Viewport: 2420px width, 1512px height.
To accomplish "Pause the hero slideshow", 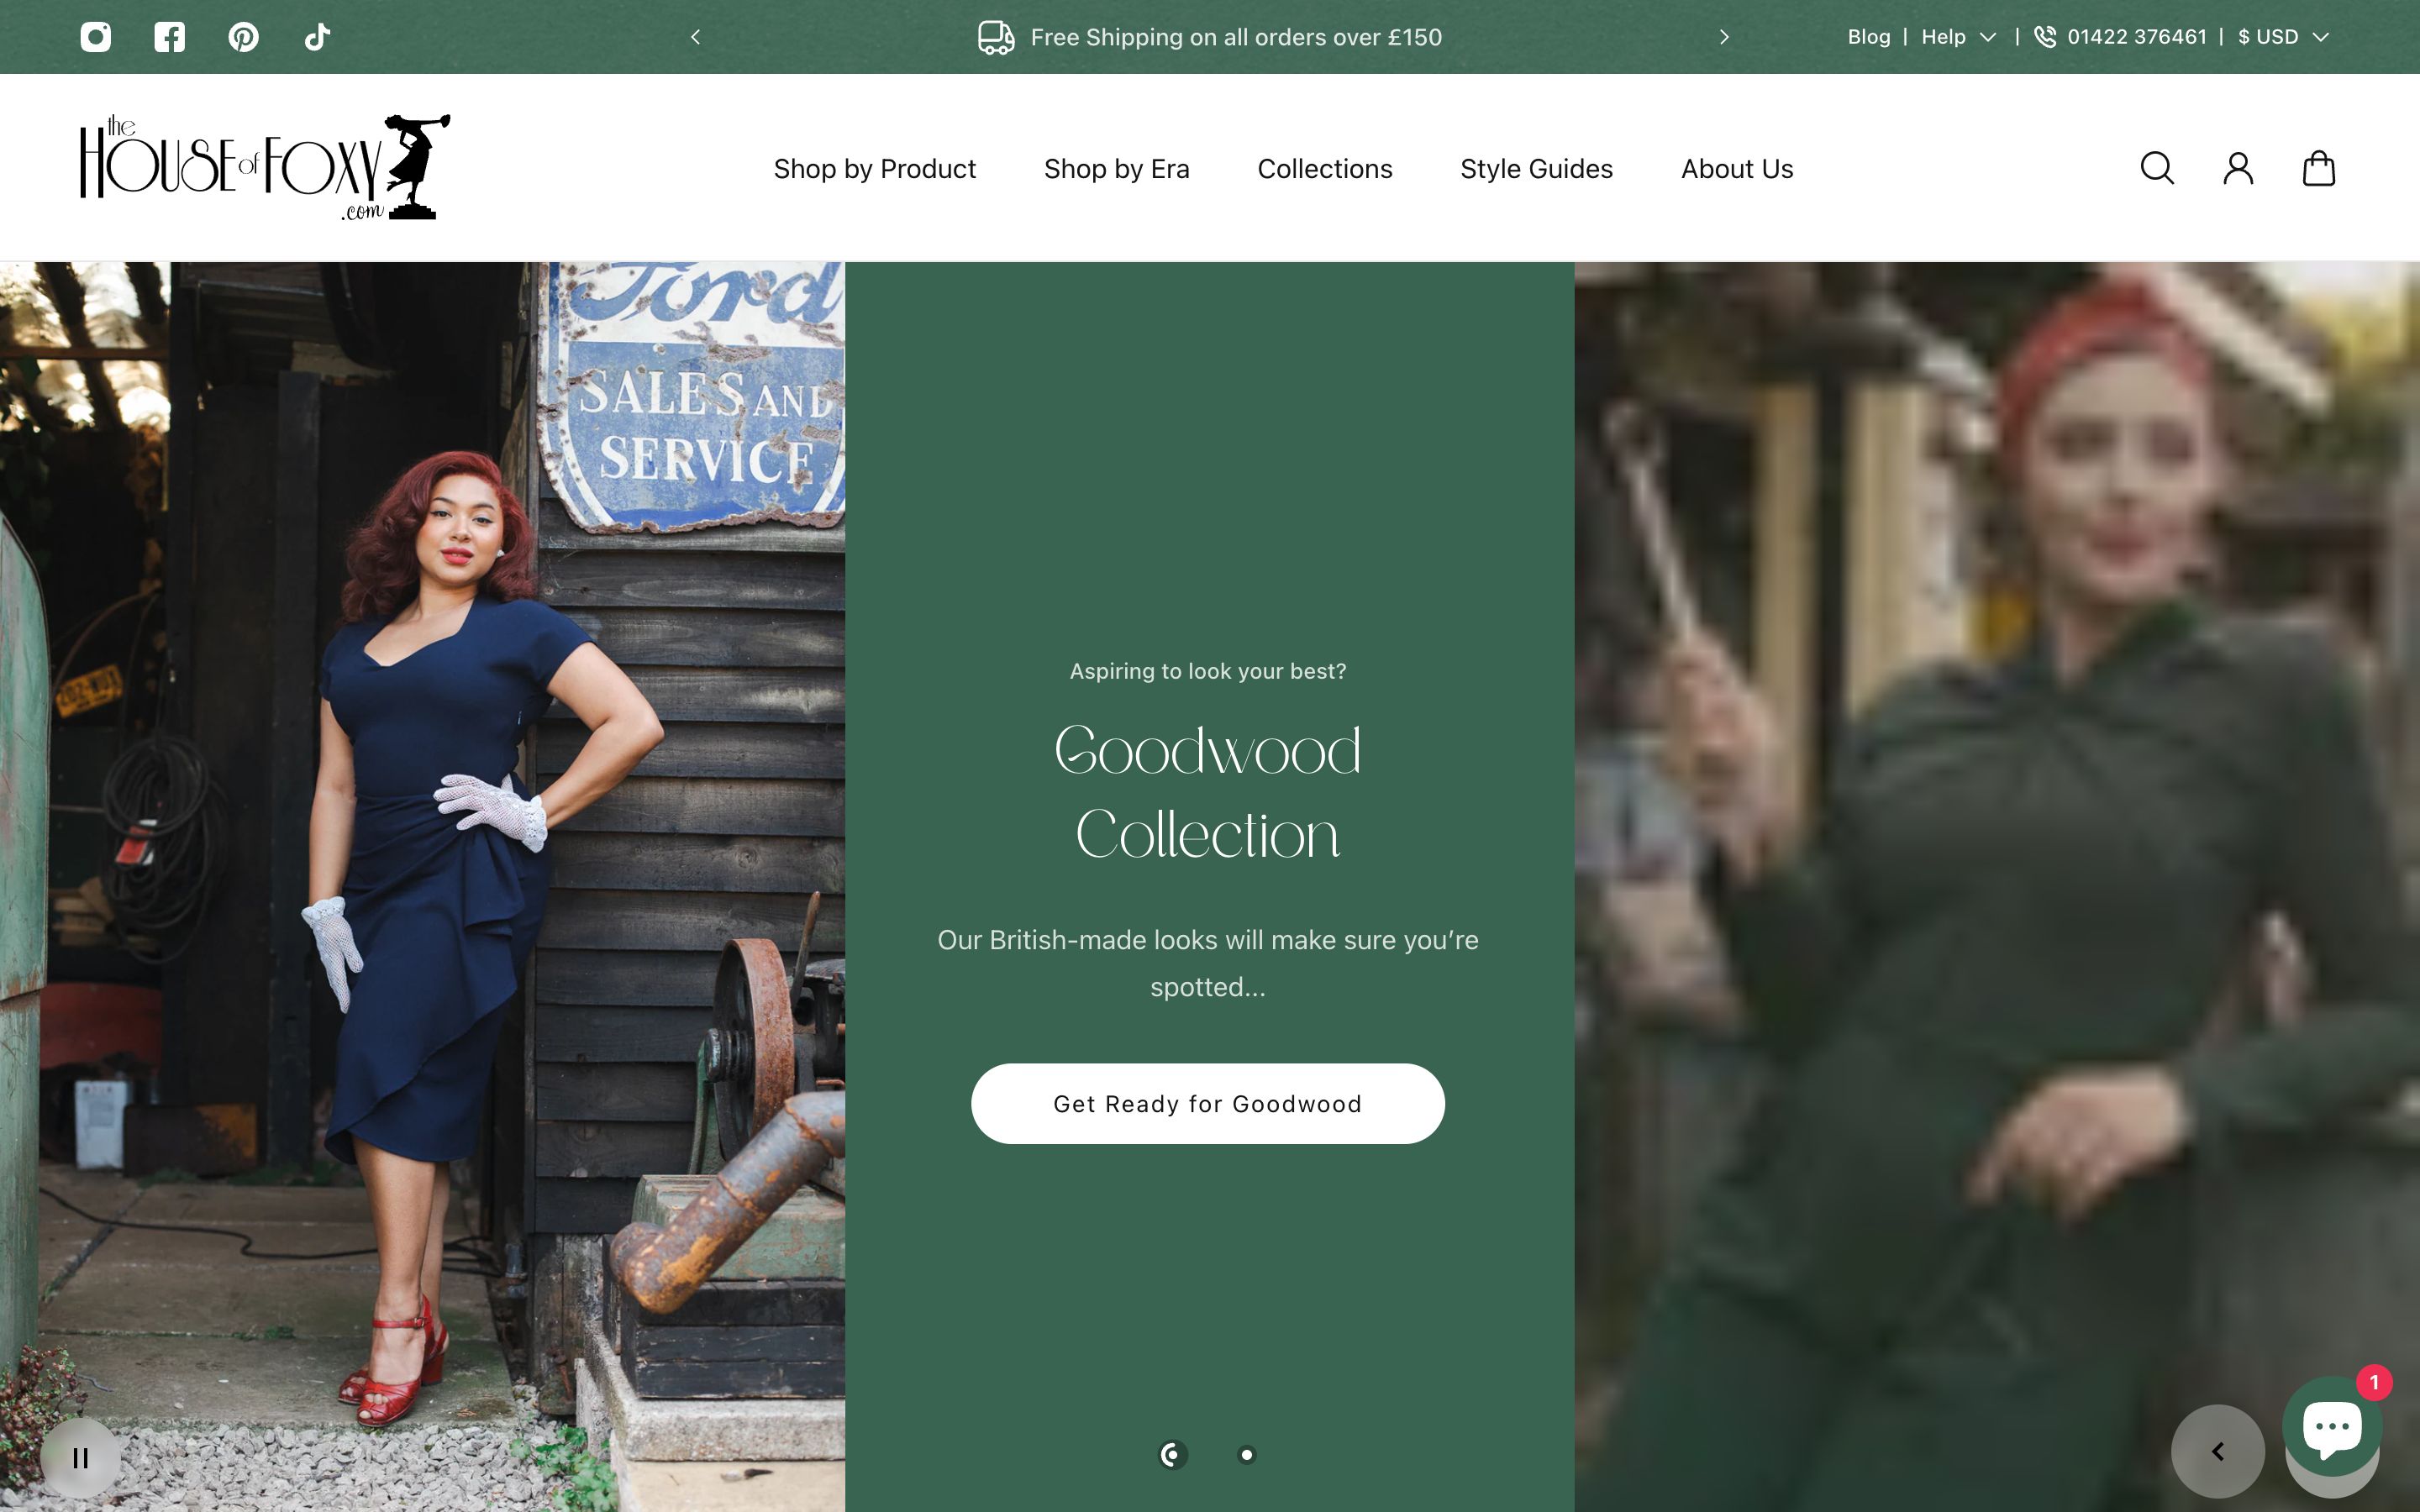I will tap(81, 1457).
